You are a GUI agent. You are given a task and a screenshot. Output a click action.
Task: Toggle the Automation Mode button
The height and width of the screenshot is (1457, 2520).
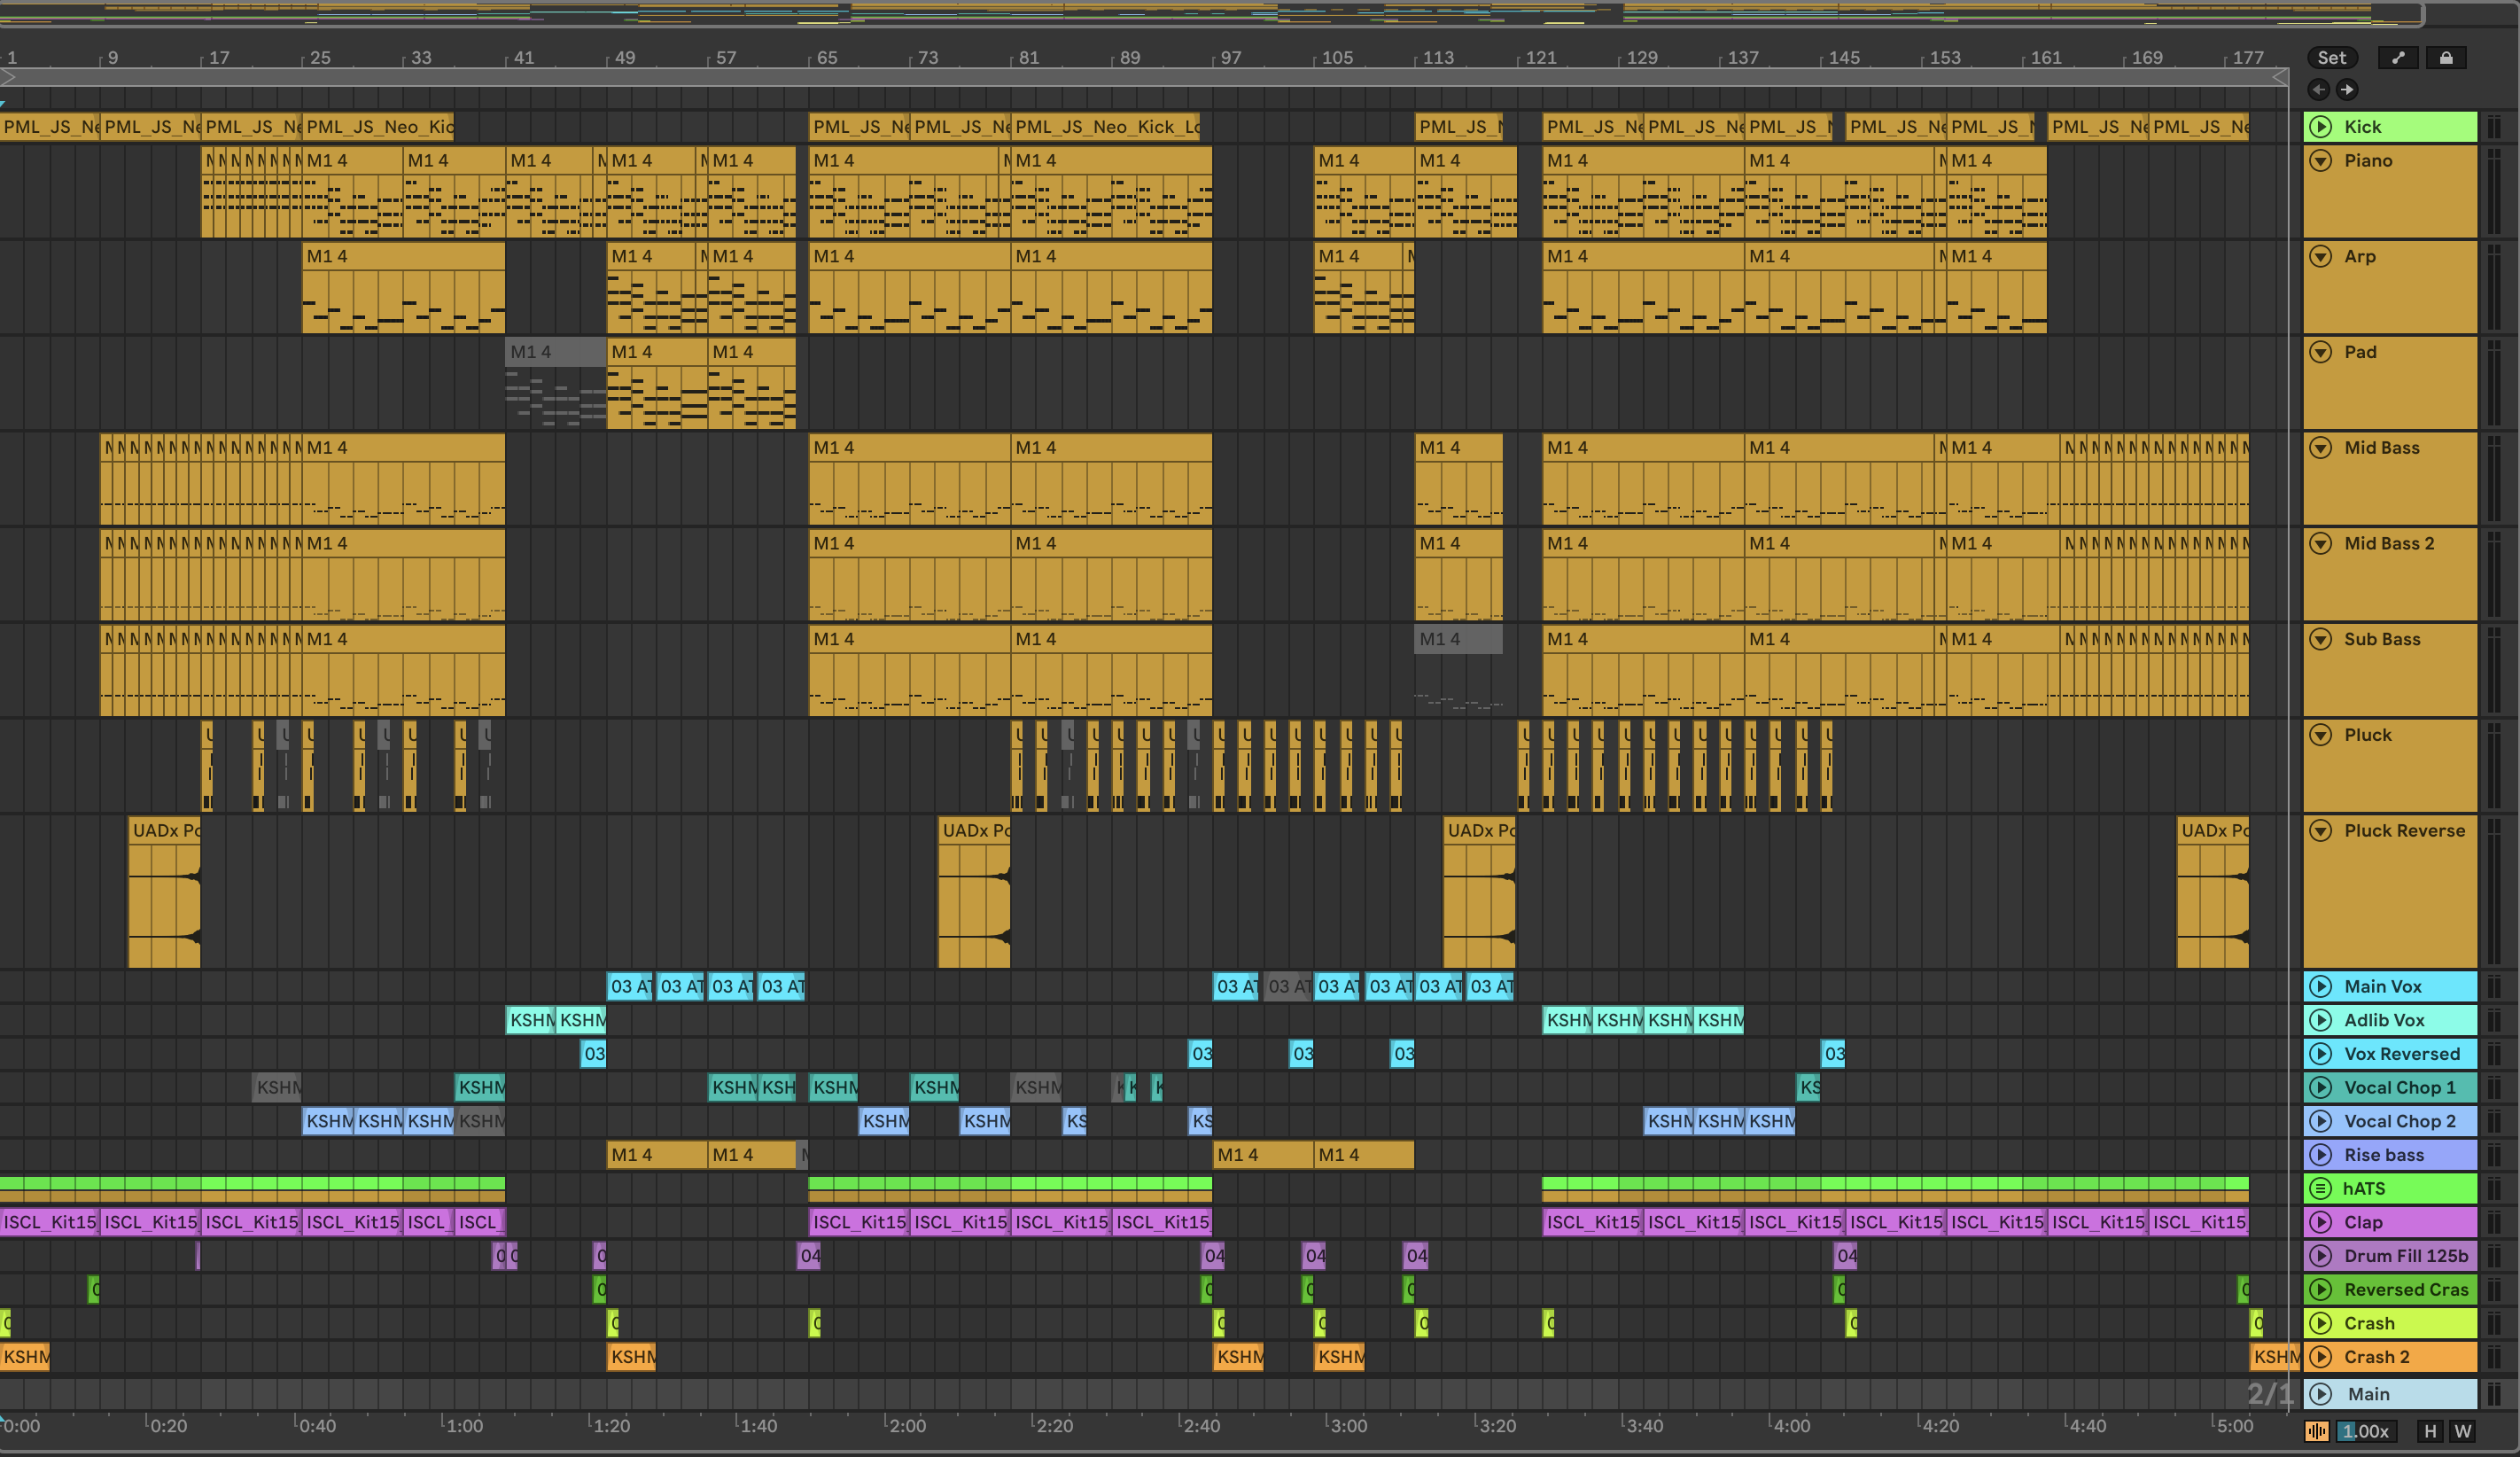[x=2398, y=58]
